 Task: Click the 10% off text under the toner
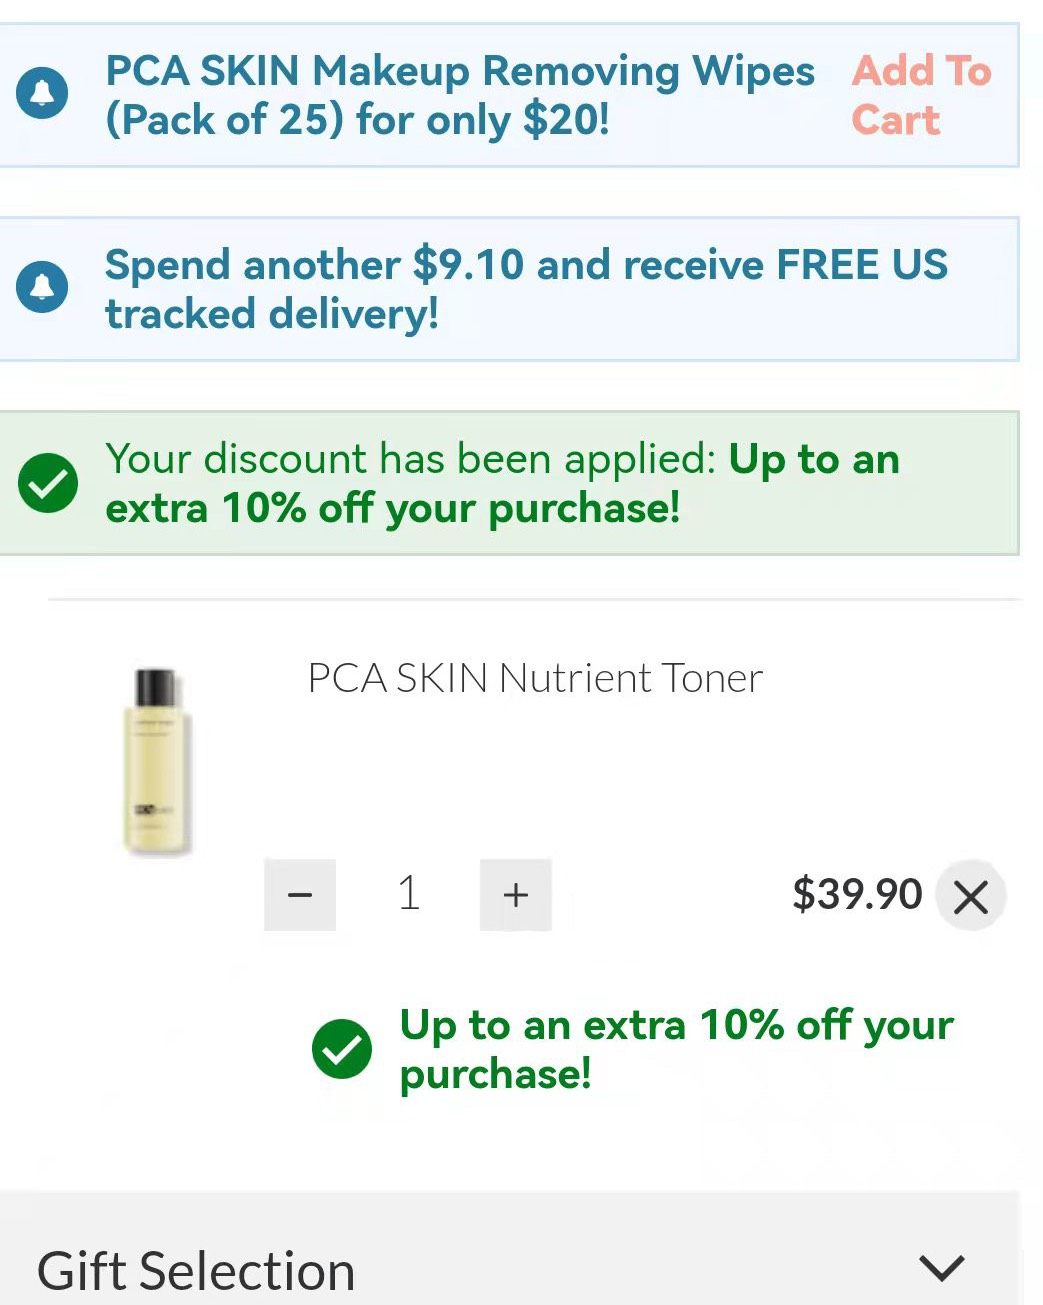tap(676, 1049)
